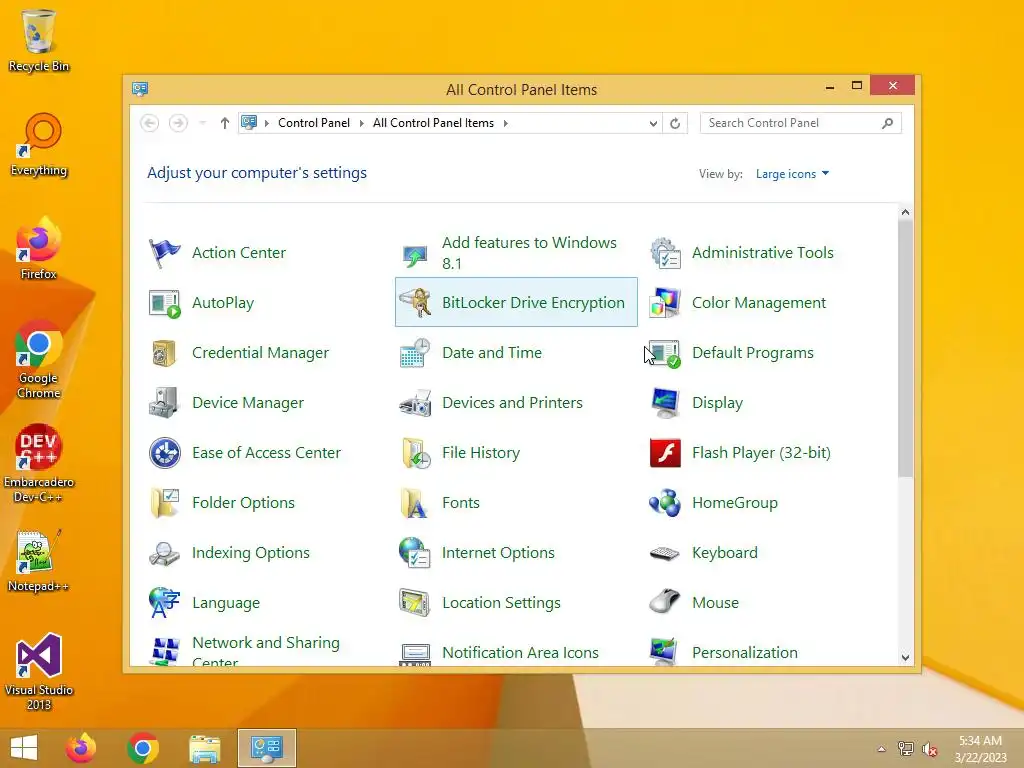Open the BitLocker Drive Encryption key icon

tap(415, 303)
